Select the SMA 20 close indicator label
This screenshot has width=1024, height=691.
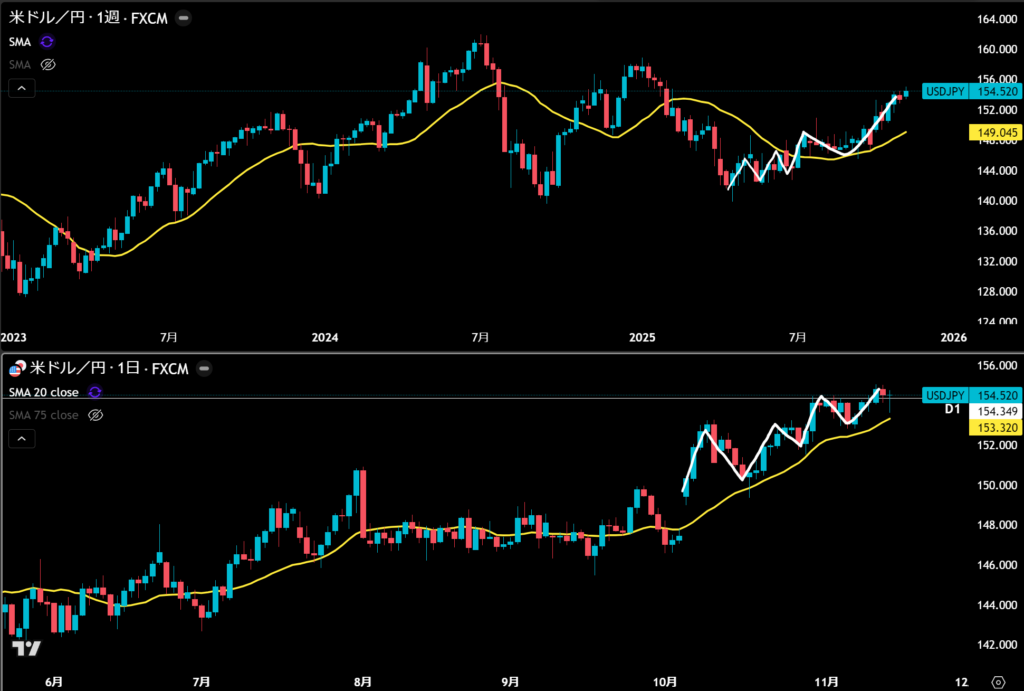tap(44, 392)
